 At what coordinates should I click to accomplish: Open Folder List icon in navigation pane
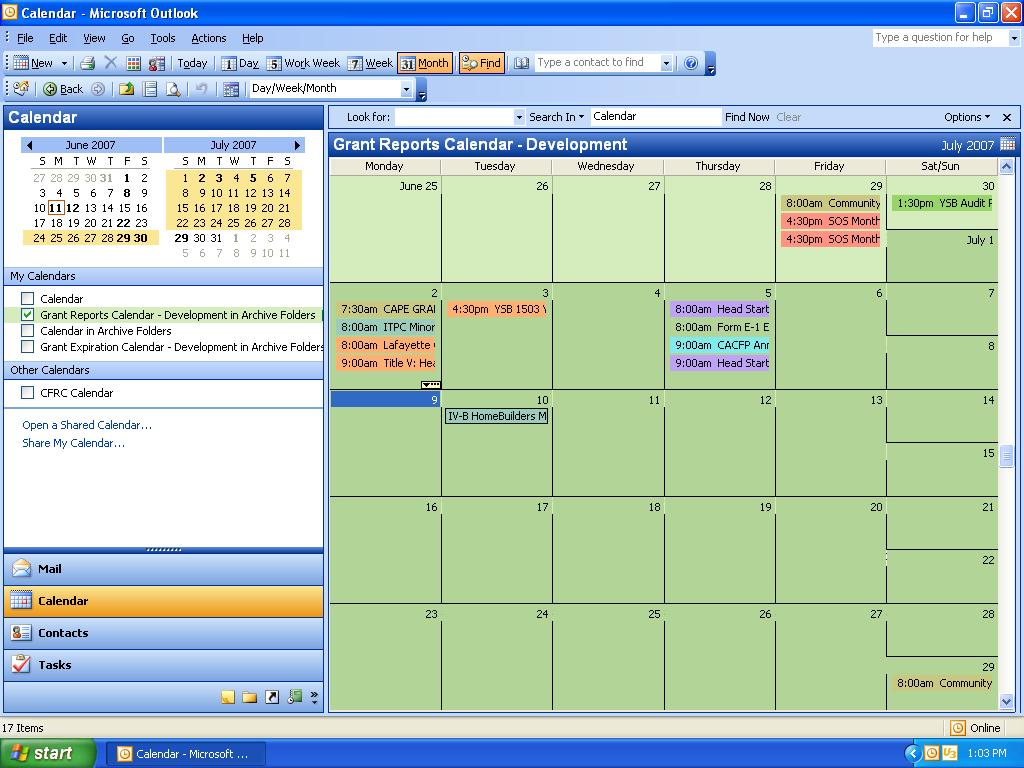point(250,697)
